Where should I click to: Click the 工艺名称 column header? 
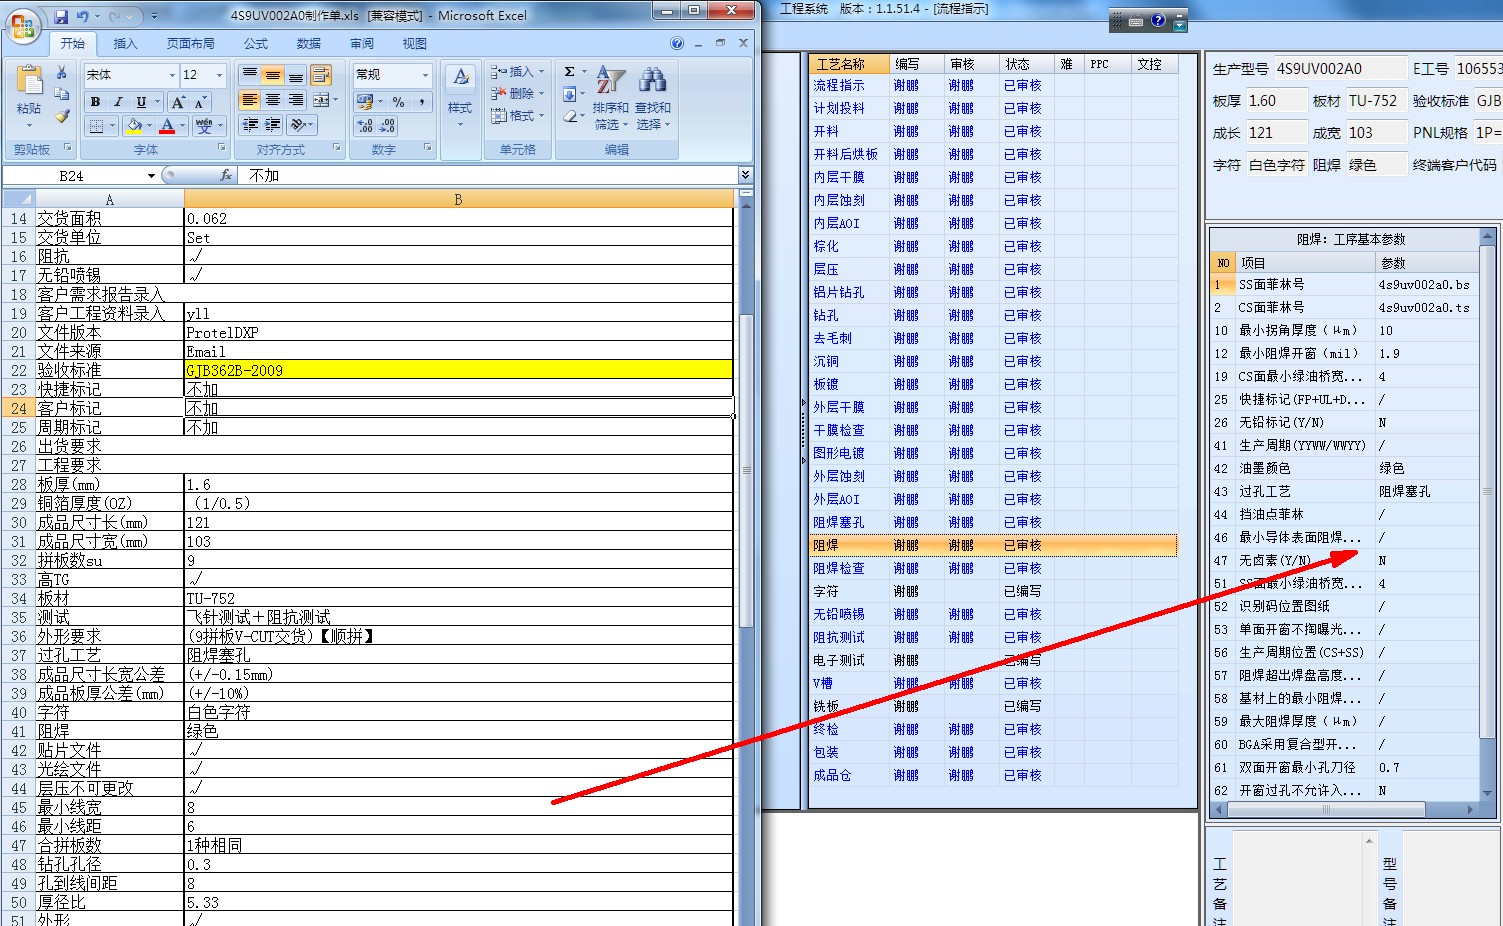pos(849,64)
